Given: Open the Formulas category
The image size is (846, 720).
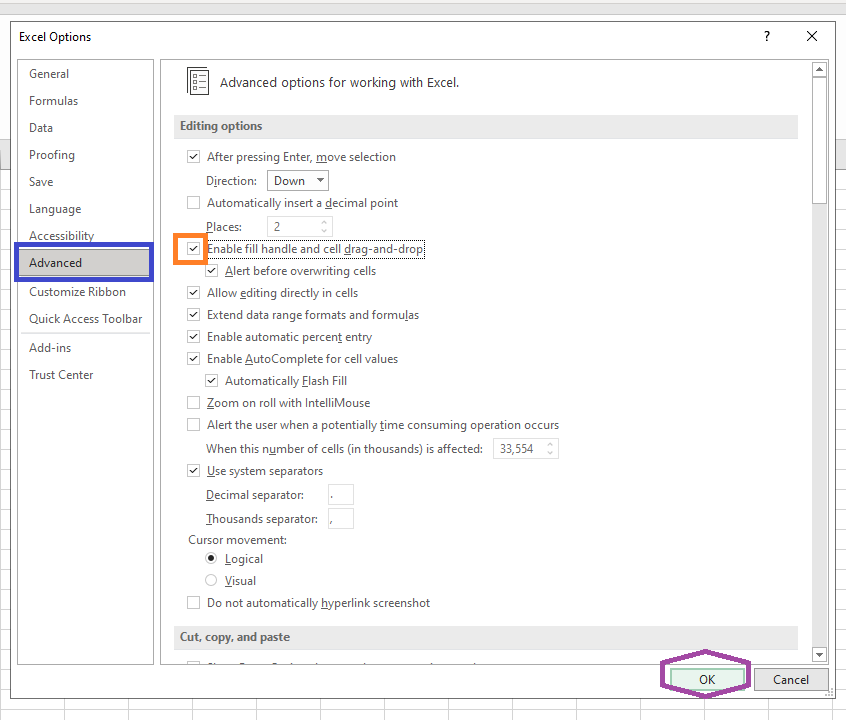Looking at the screenshot, I should (x=53, y=101).
